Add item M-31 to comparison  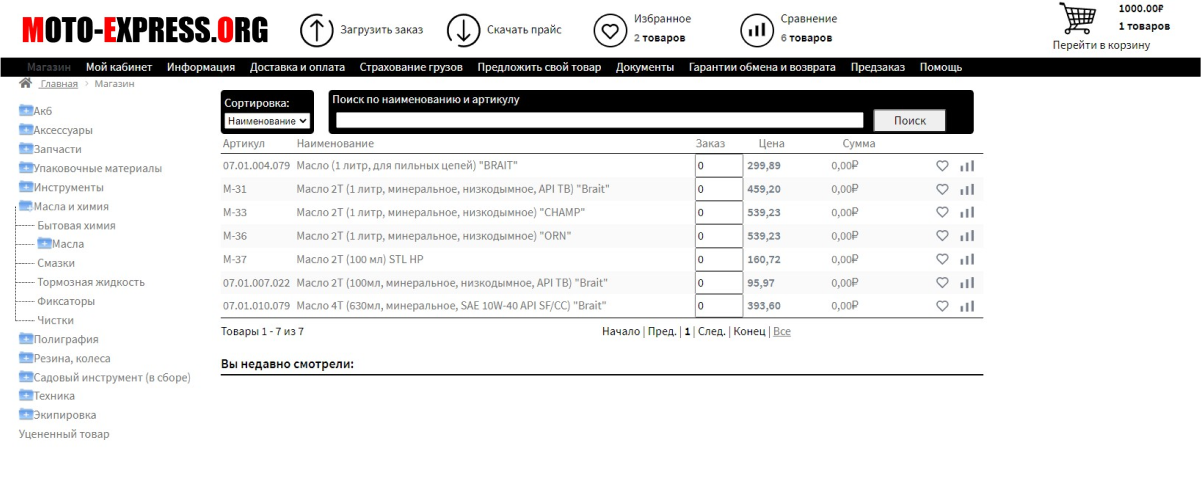click(967, 189)
